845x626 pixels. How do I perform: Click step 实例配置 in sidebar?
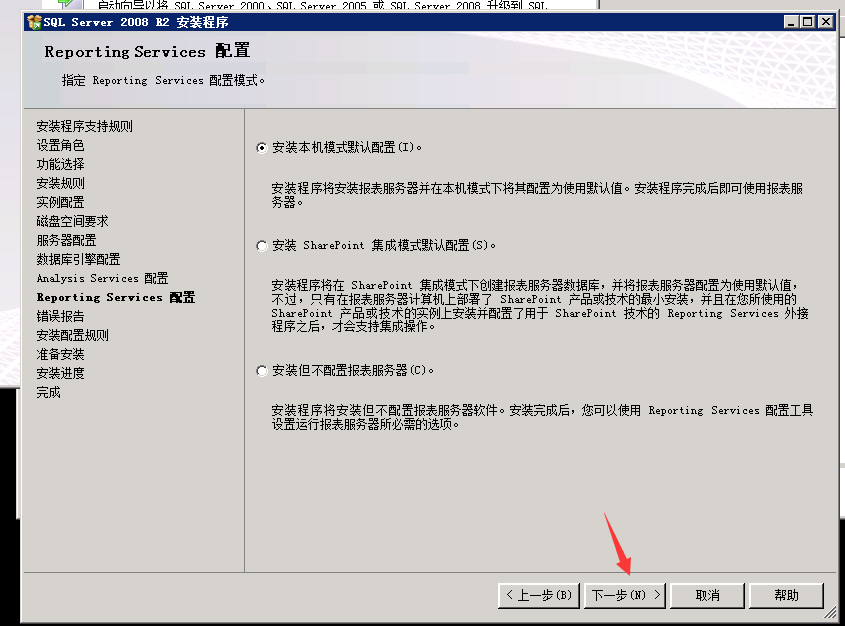point(60,202)
